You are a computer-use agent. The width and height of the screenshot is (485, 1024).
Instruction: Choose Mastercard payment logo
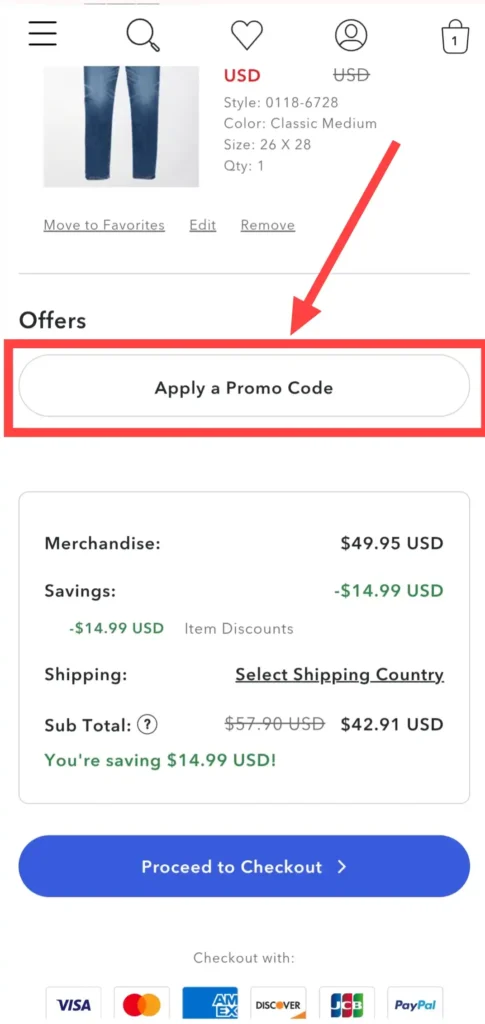click(x=142, y=1004)
